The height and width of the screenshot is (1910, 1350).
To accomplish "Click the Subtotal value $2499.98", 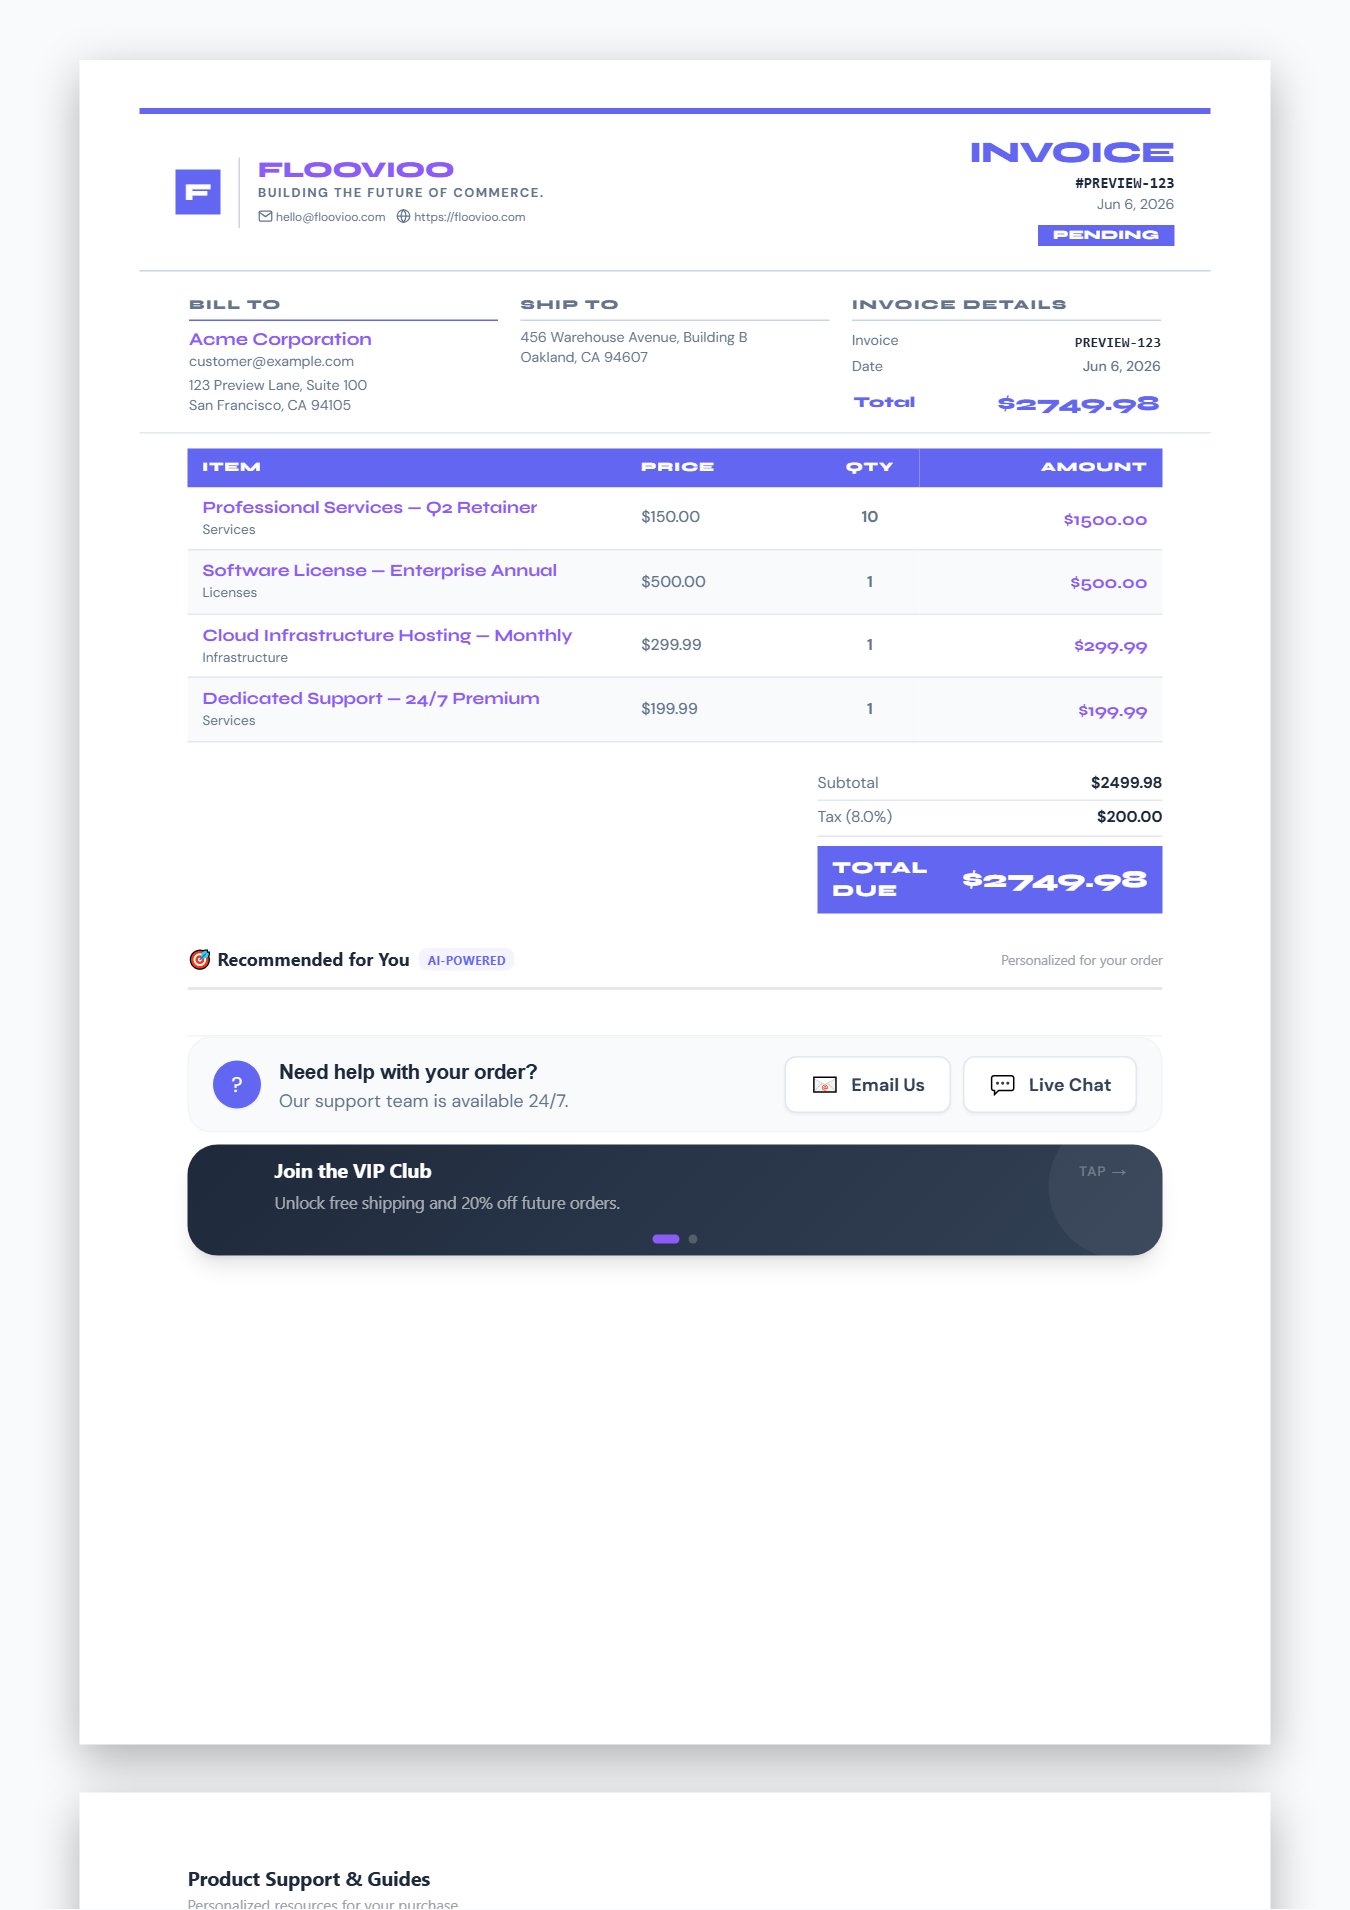I will pos(1126,783).
